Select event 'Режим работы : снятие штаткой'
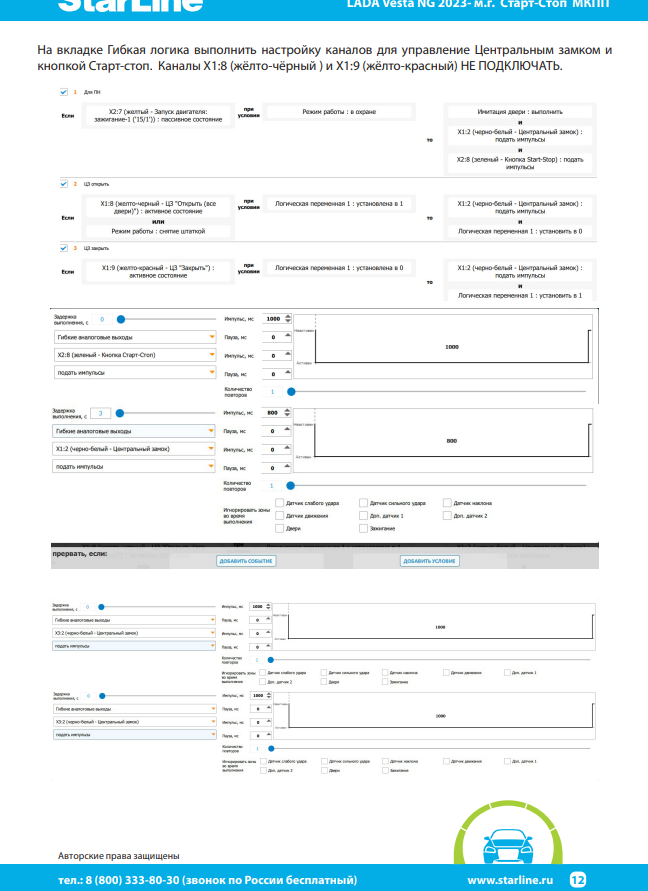The height and width of the screenshot is (891, 648). coord(159,231)
